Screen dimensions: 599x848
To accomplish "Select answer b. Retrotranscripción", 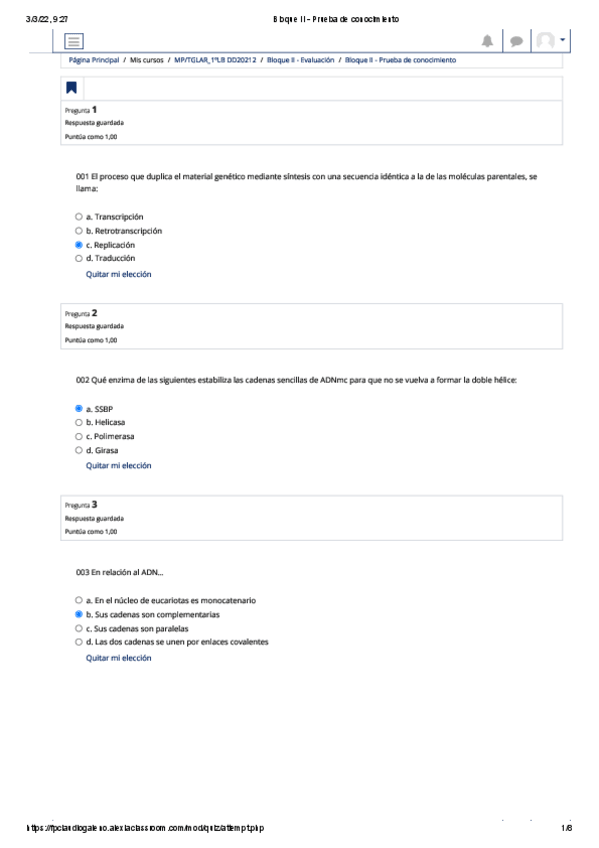I will point(79,231).
